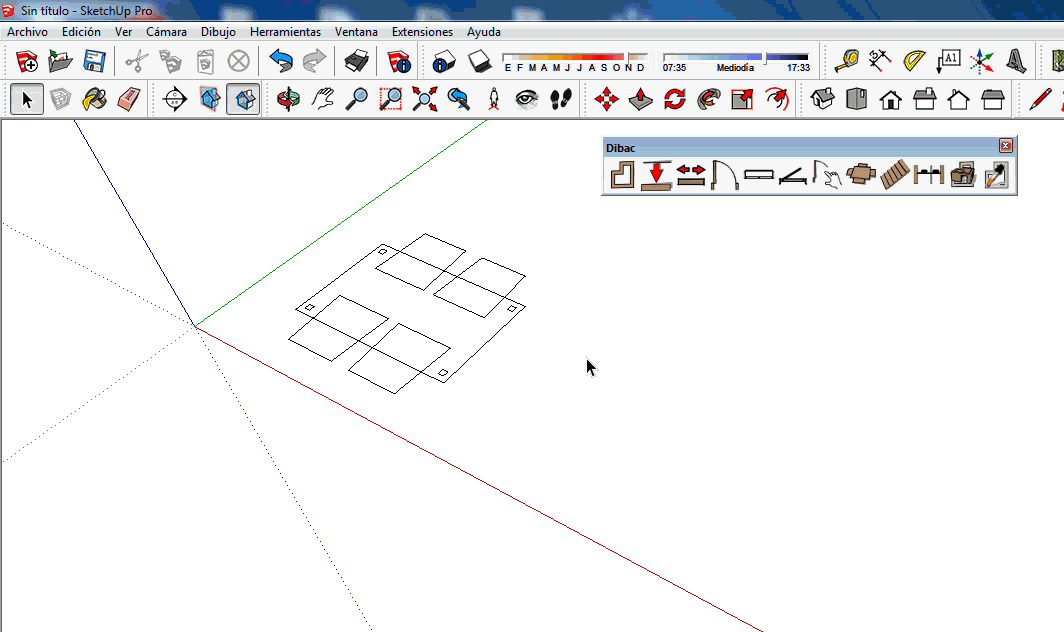Click the Paint Bucket tool
The height and width of the screenshot is (632, 1064).
click(x=95, y=99)
